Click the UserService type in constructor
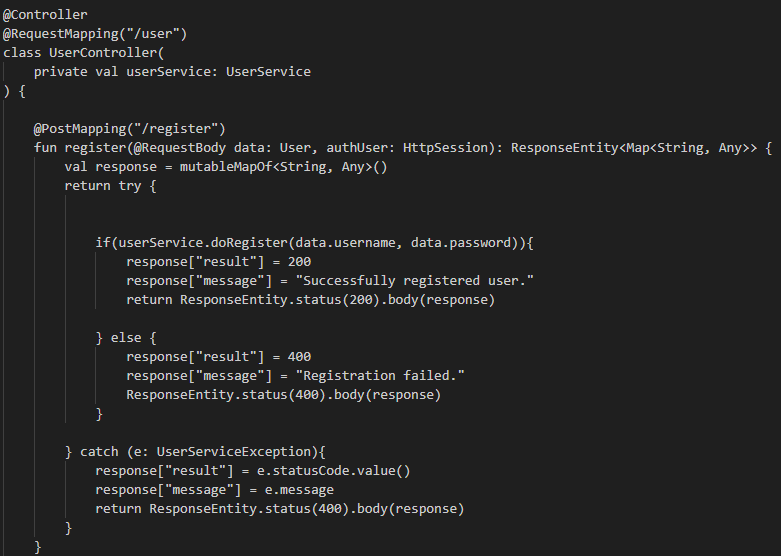The width and height of the screenshot is (781, 556). pos(268,72)
